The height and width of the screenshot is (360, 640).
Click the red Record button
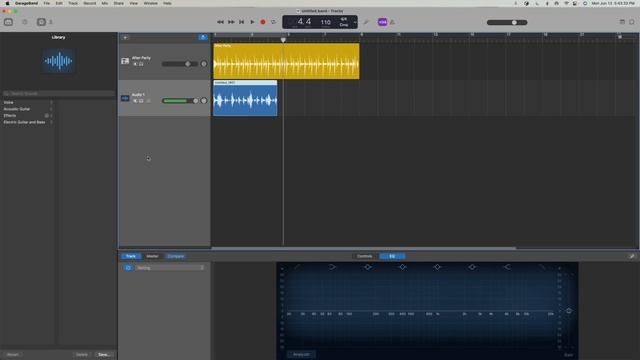click(x=263, y=22)
